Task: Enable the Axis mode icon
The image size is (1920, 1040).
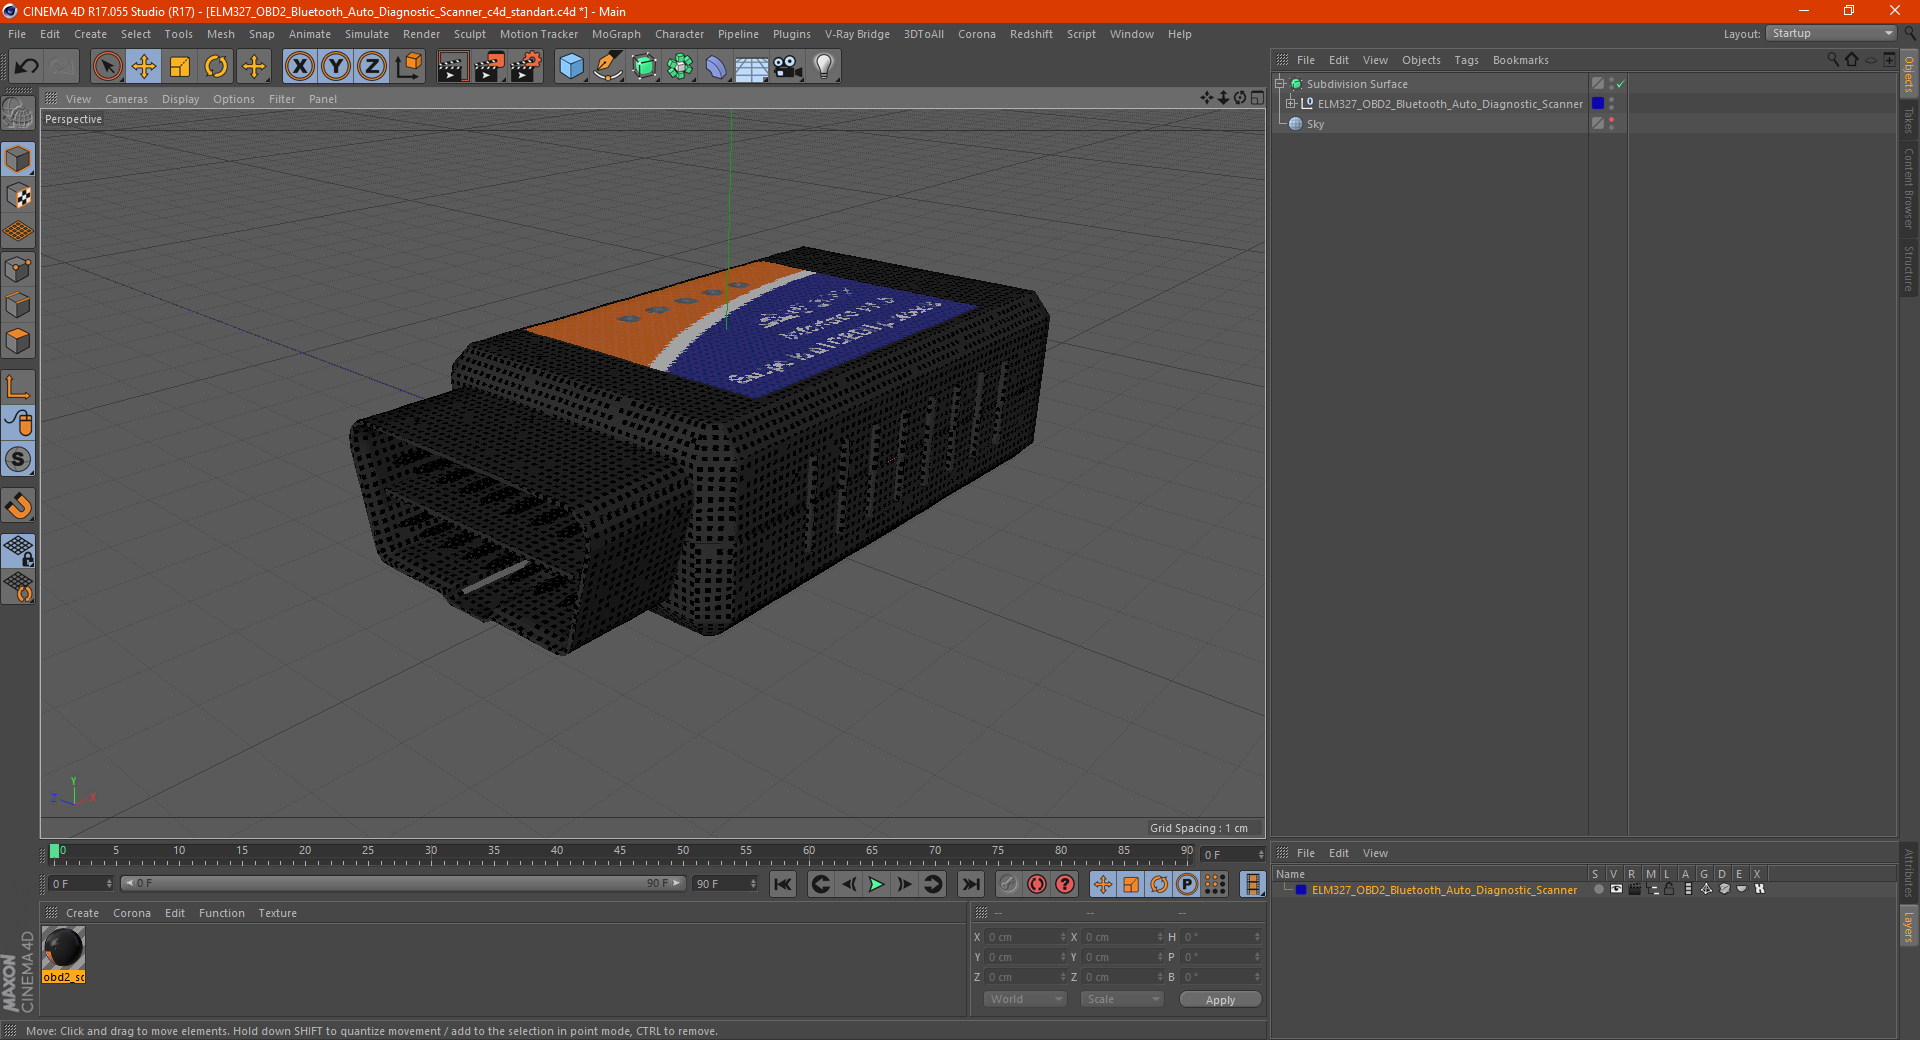Action: pyautogui.click(x=18, y=387)
